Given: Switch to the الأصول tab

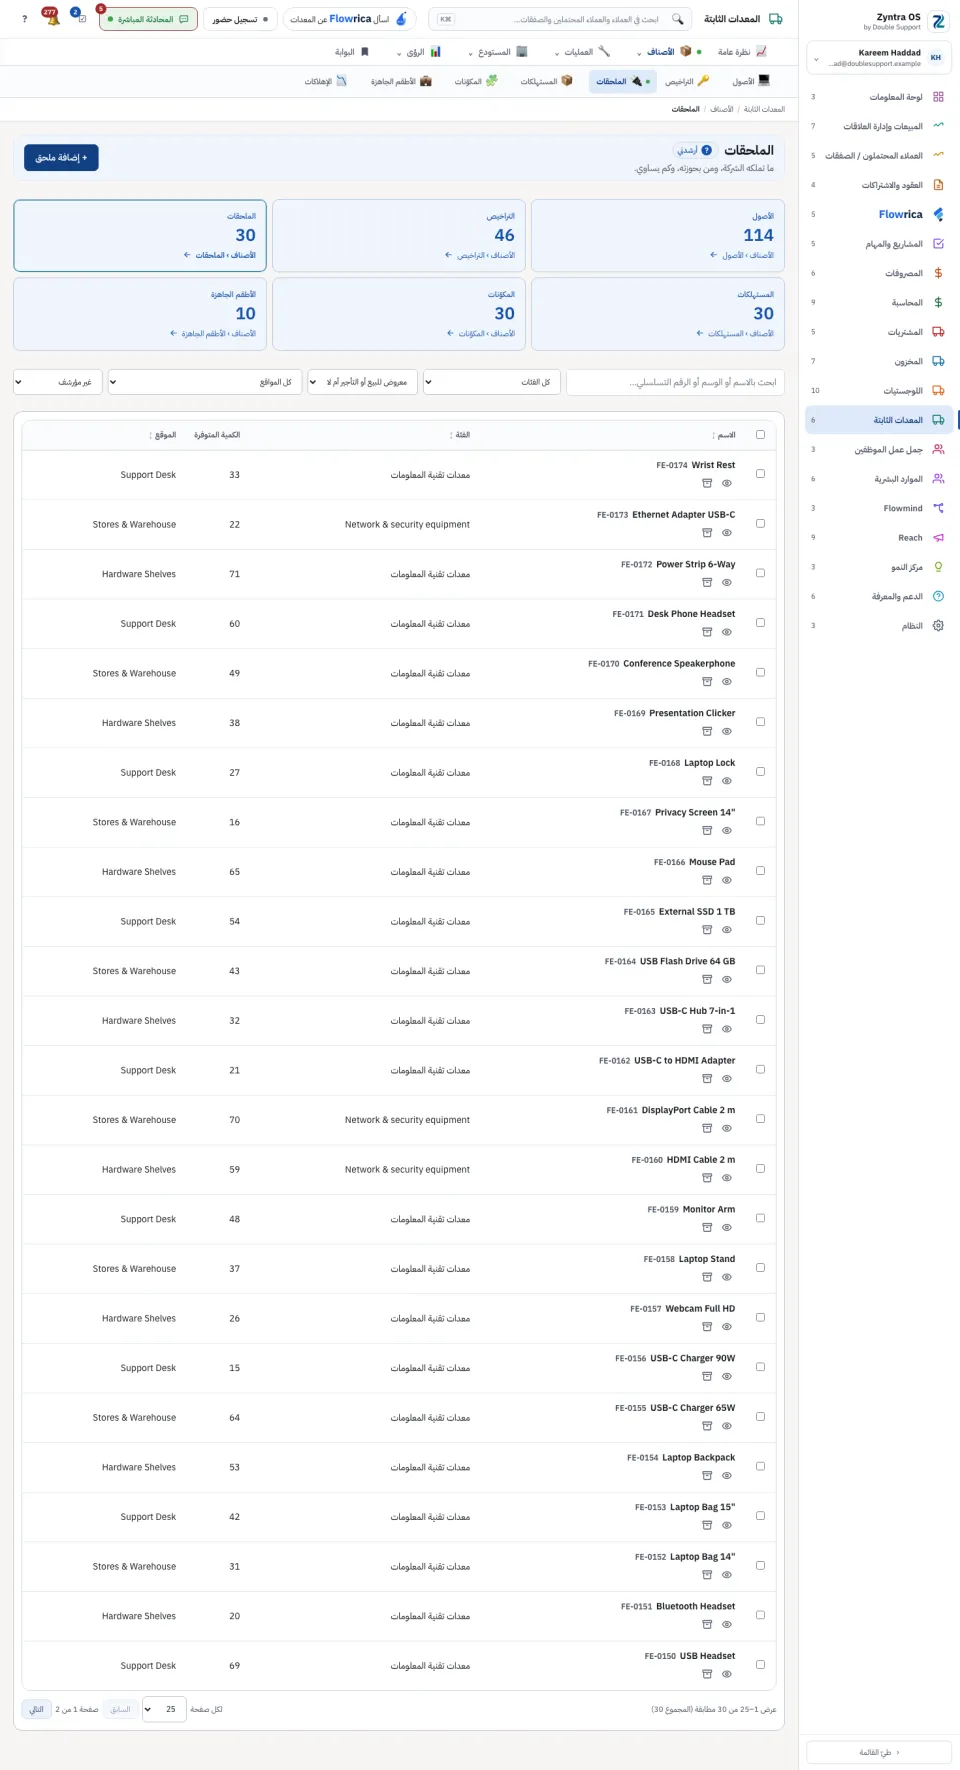Looking at the screenshot, I should 751,81.
